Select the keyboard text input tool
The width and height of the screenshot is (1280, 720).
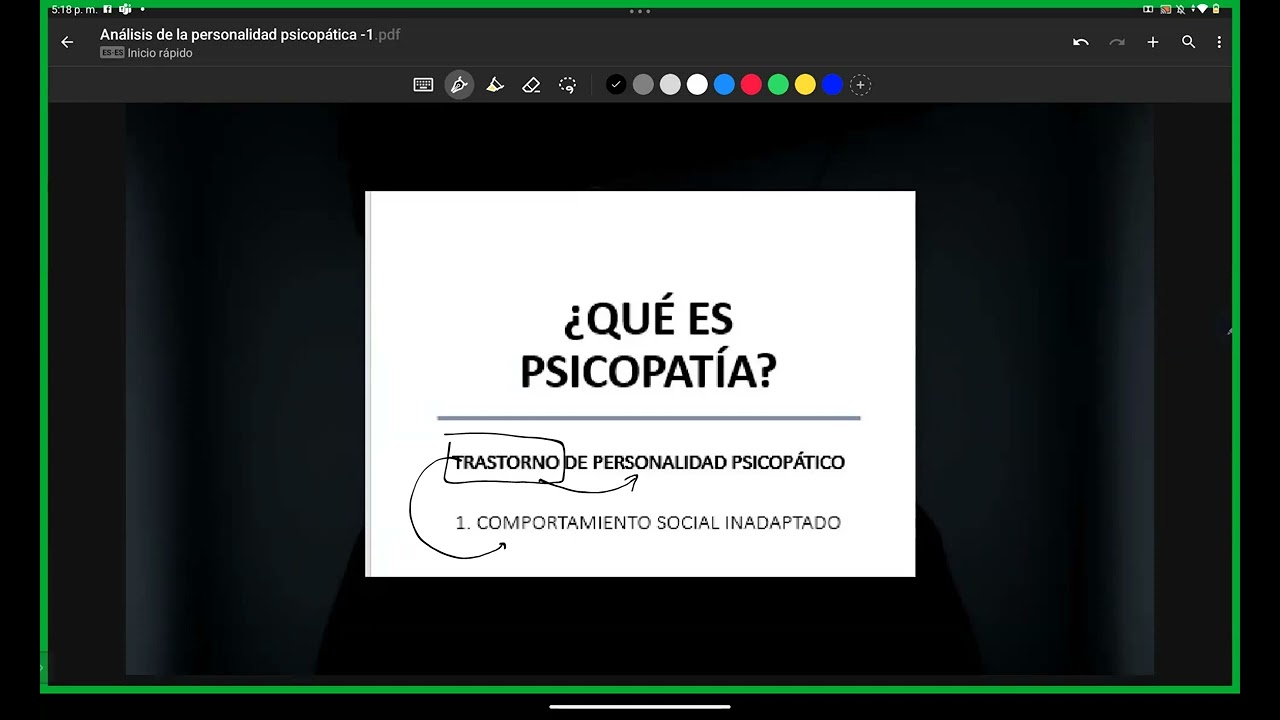click(x=423, y=85)
